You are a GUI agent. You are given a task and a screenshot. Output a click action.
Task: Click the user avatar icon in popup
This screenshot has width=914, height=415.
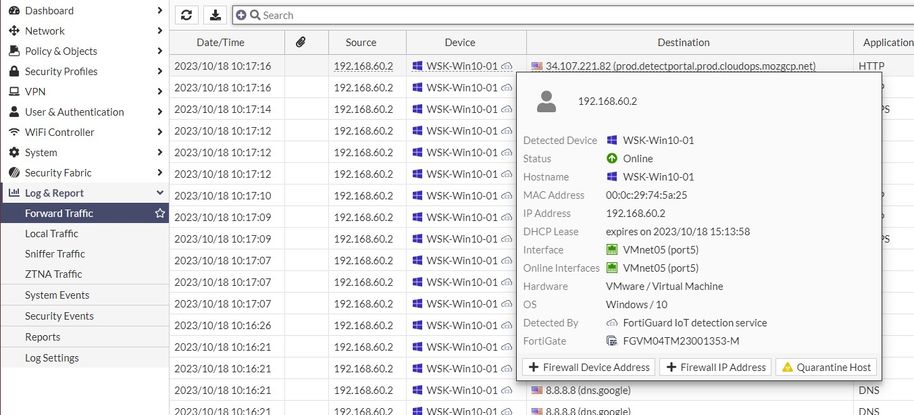tap(546, 101)
